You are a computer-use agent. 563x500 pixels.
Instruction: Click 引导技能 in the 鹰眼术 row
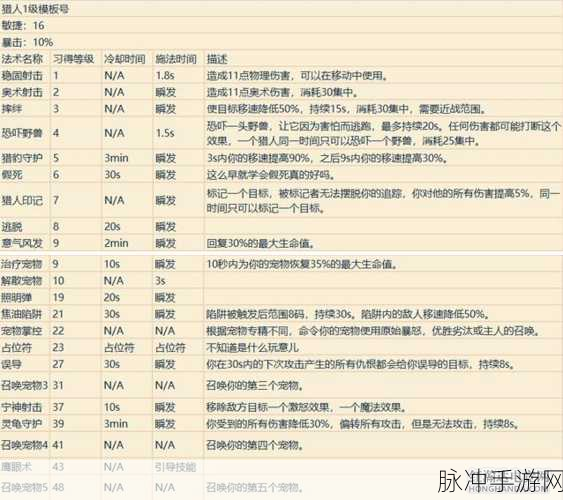(x=176, y=467)
